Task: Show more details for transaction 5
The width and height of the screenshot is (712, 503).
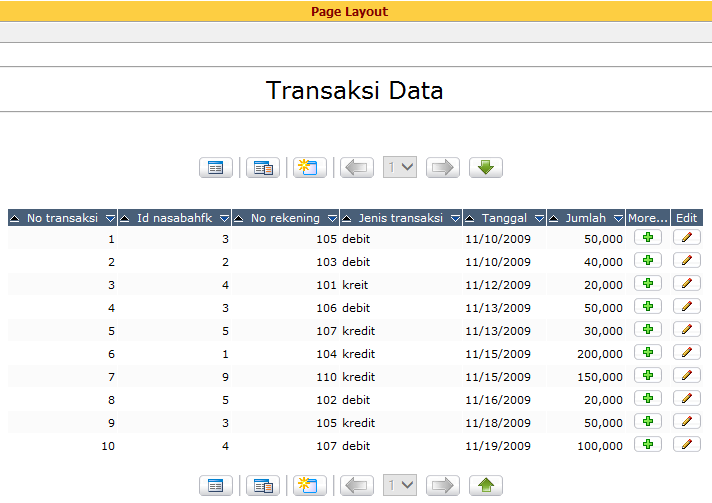Action: (648, 330)
